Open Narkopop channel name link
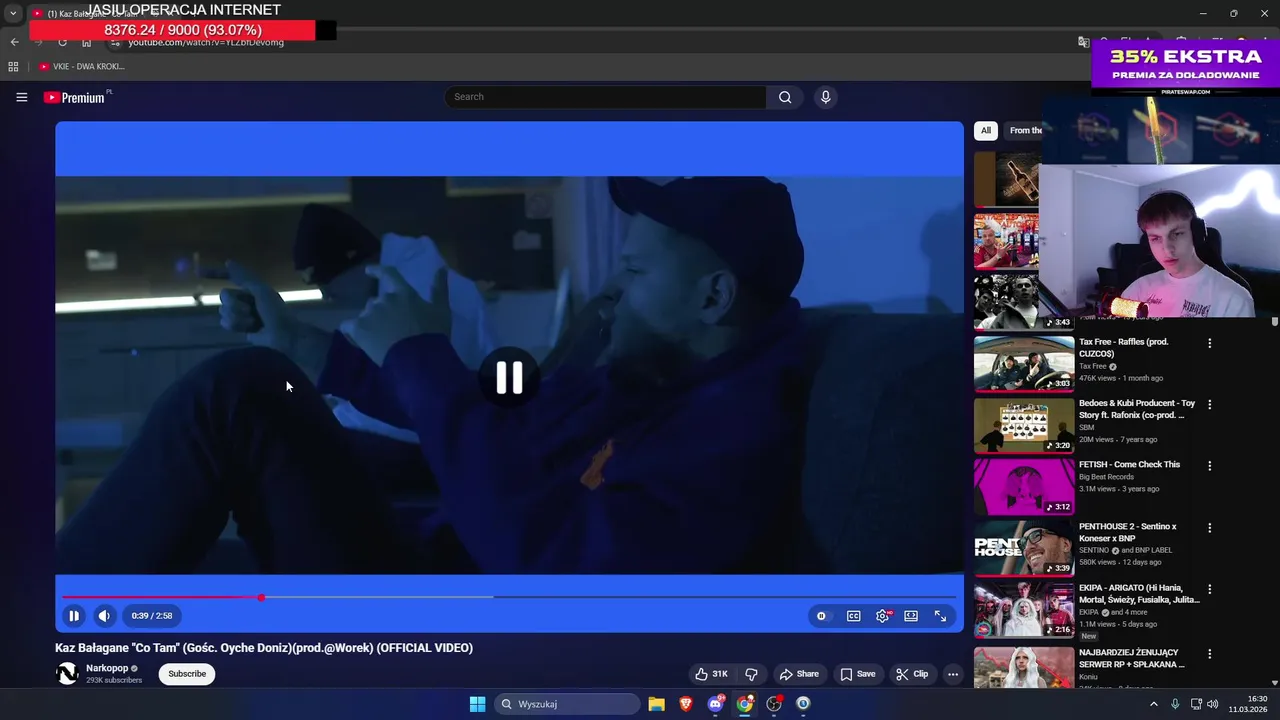This screenshot has width=1280, height=720. click(107, 668)
